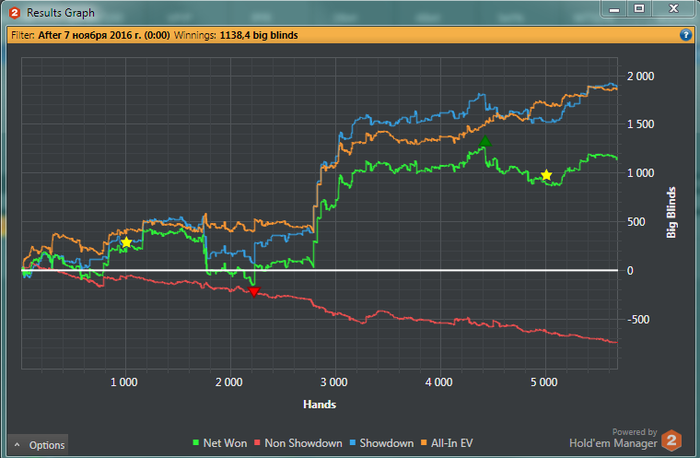Click the winnings value 1138,4 big blinds

pos(258,35)
